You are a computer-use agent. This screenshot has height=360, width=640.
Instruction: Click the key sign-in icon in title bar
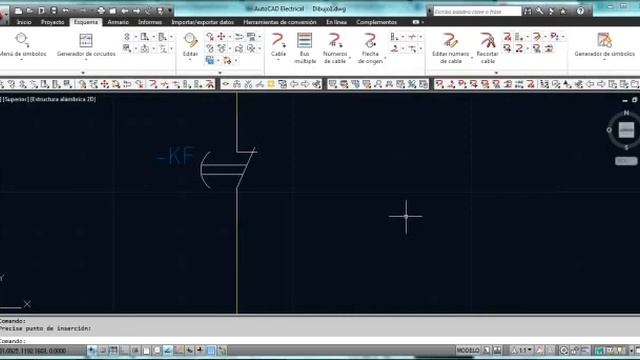540,11
